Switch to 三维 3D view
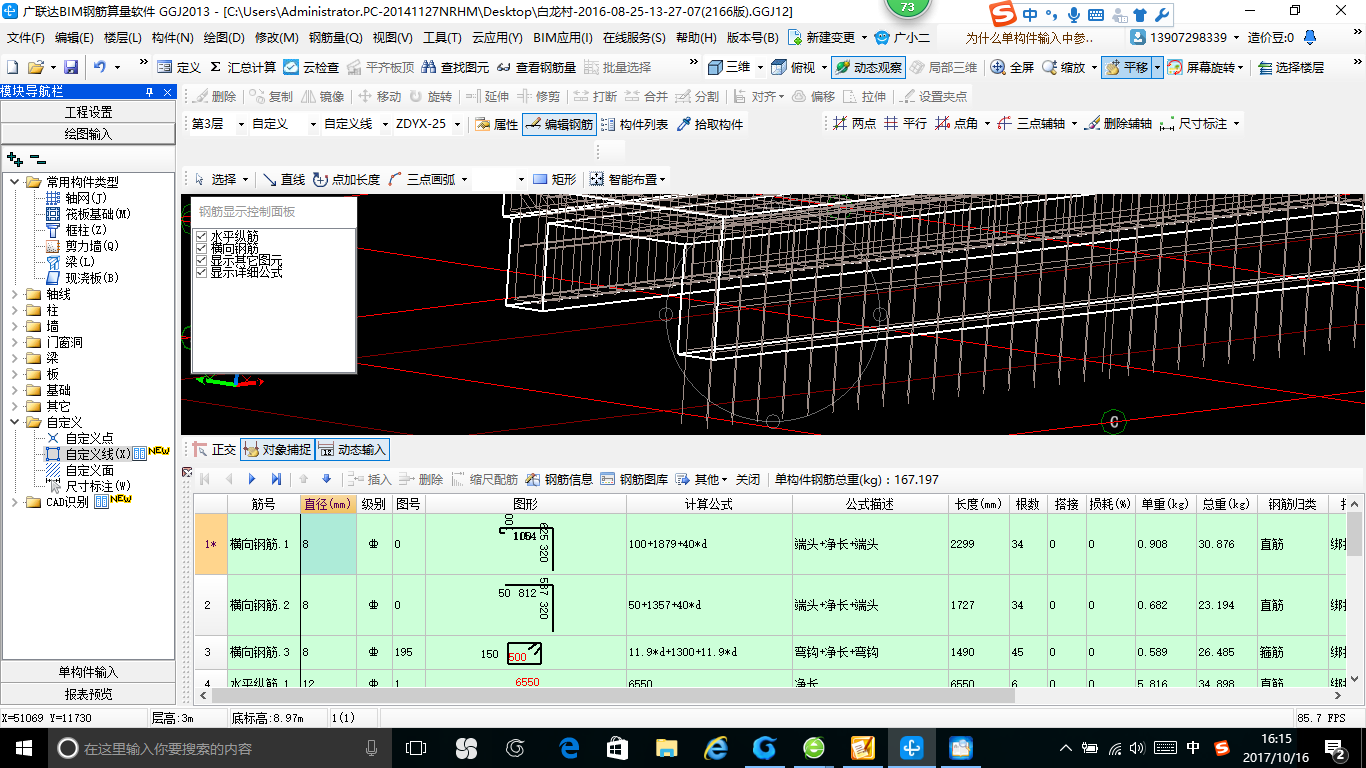The image size is (1366, 768). point(729,67)
